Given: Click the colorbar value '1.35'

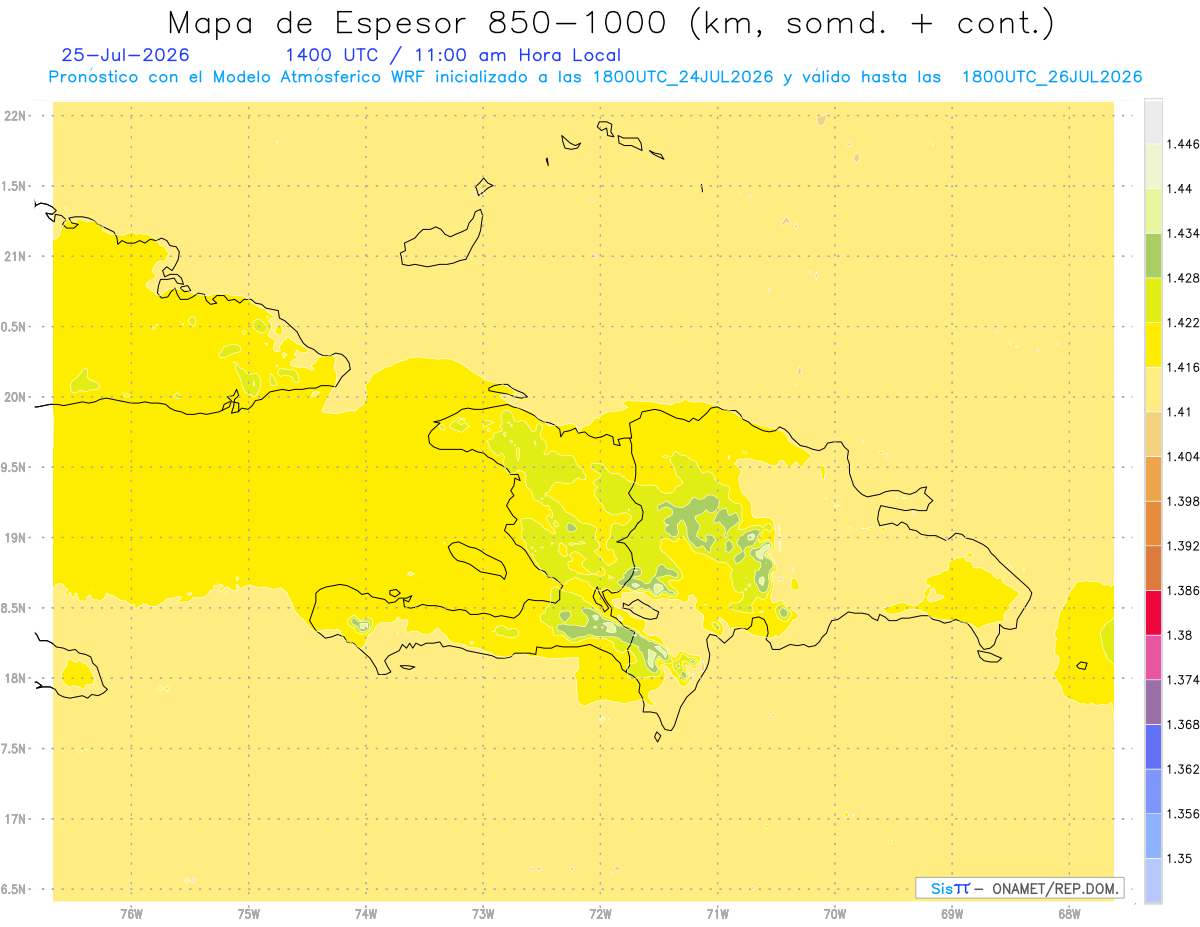Looking at the screenshot, I should coord(1180,858).
